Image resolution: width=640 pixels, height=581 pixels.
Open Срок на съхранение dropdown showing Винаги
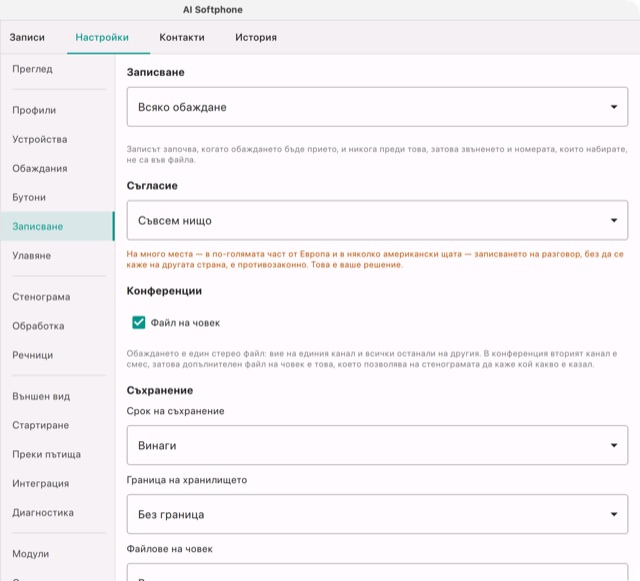(x=377, y=445)
